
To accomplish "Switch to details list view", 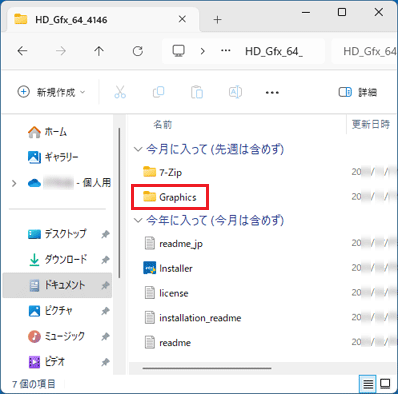I will (x=368, y=384).
